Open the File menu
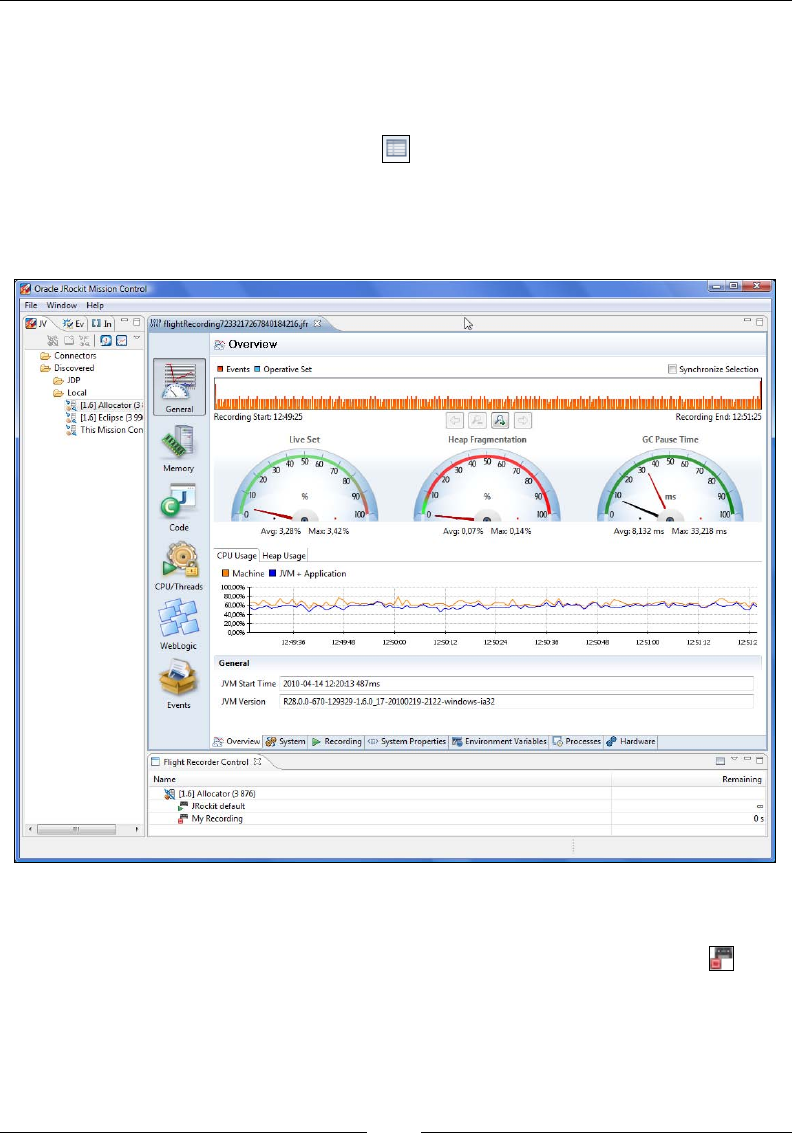The height and width of the screenshot is (1142, 792). point(31,306)
